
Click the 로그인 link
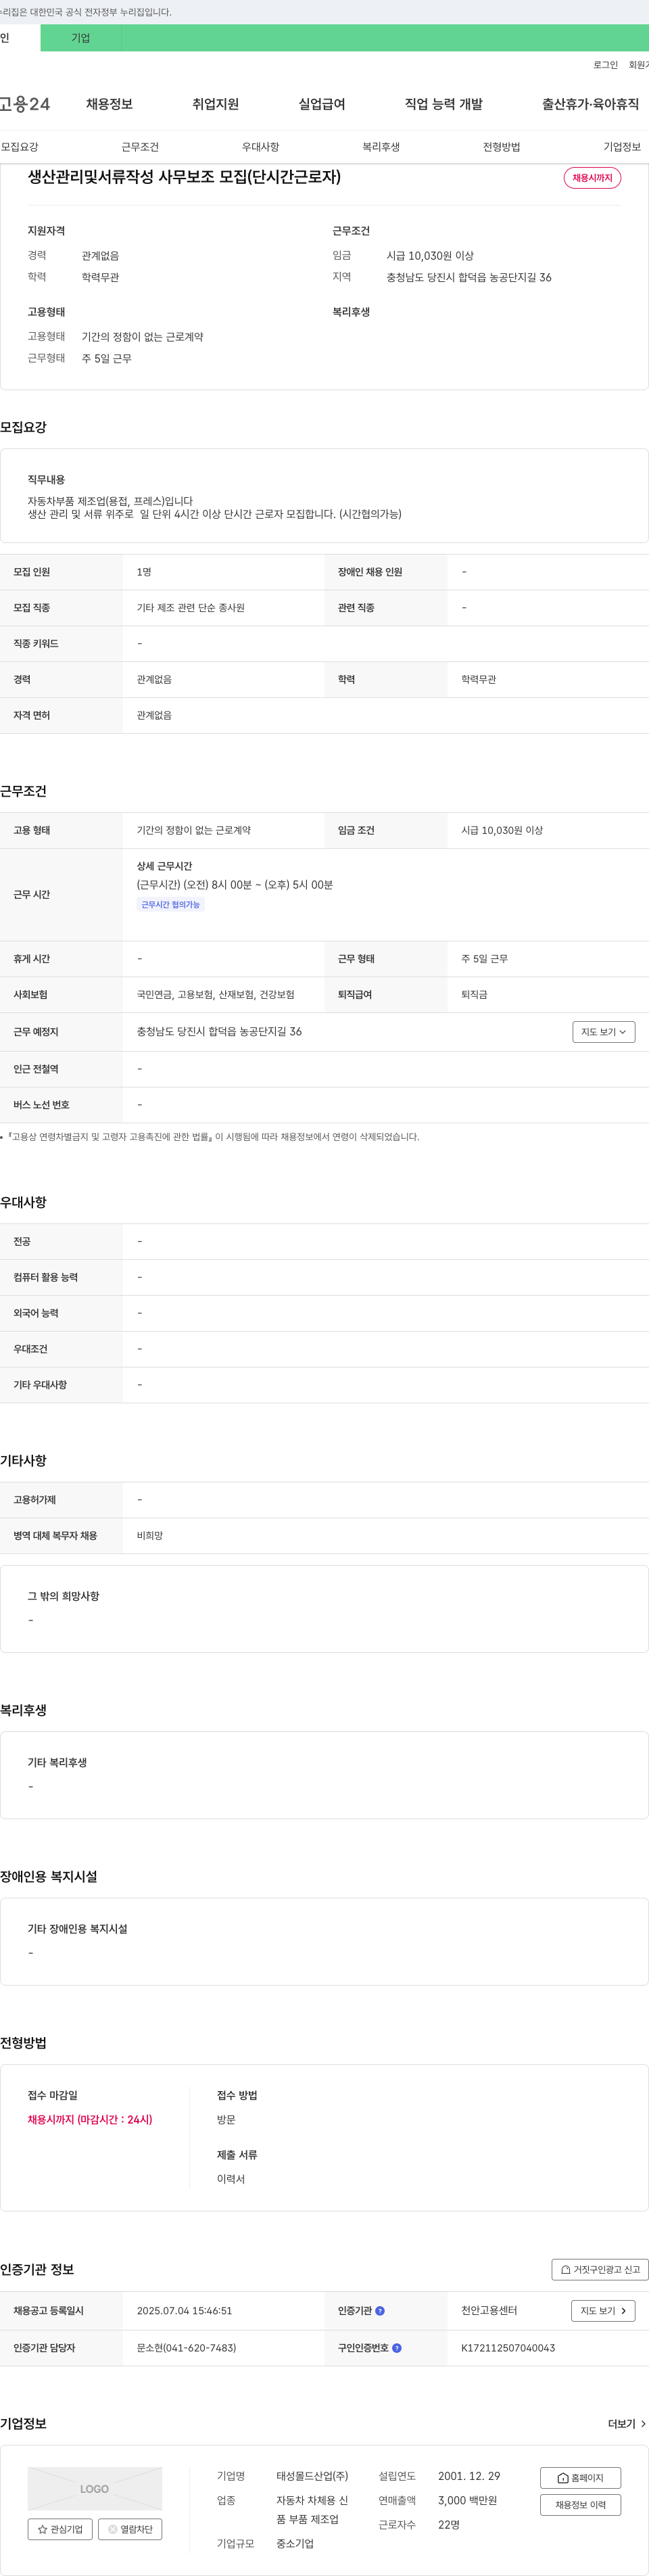click(x=606, y=65)
